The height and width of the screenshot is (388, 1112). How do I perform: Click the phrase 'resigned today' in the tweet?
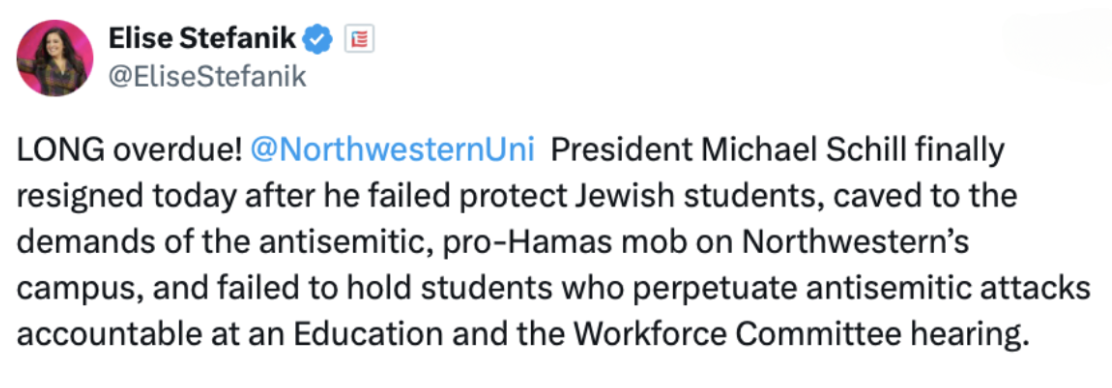[126, 196]
